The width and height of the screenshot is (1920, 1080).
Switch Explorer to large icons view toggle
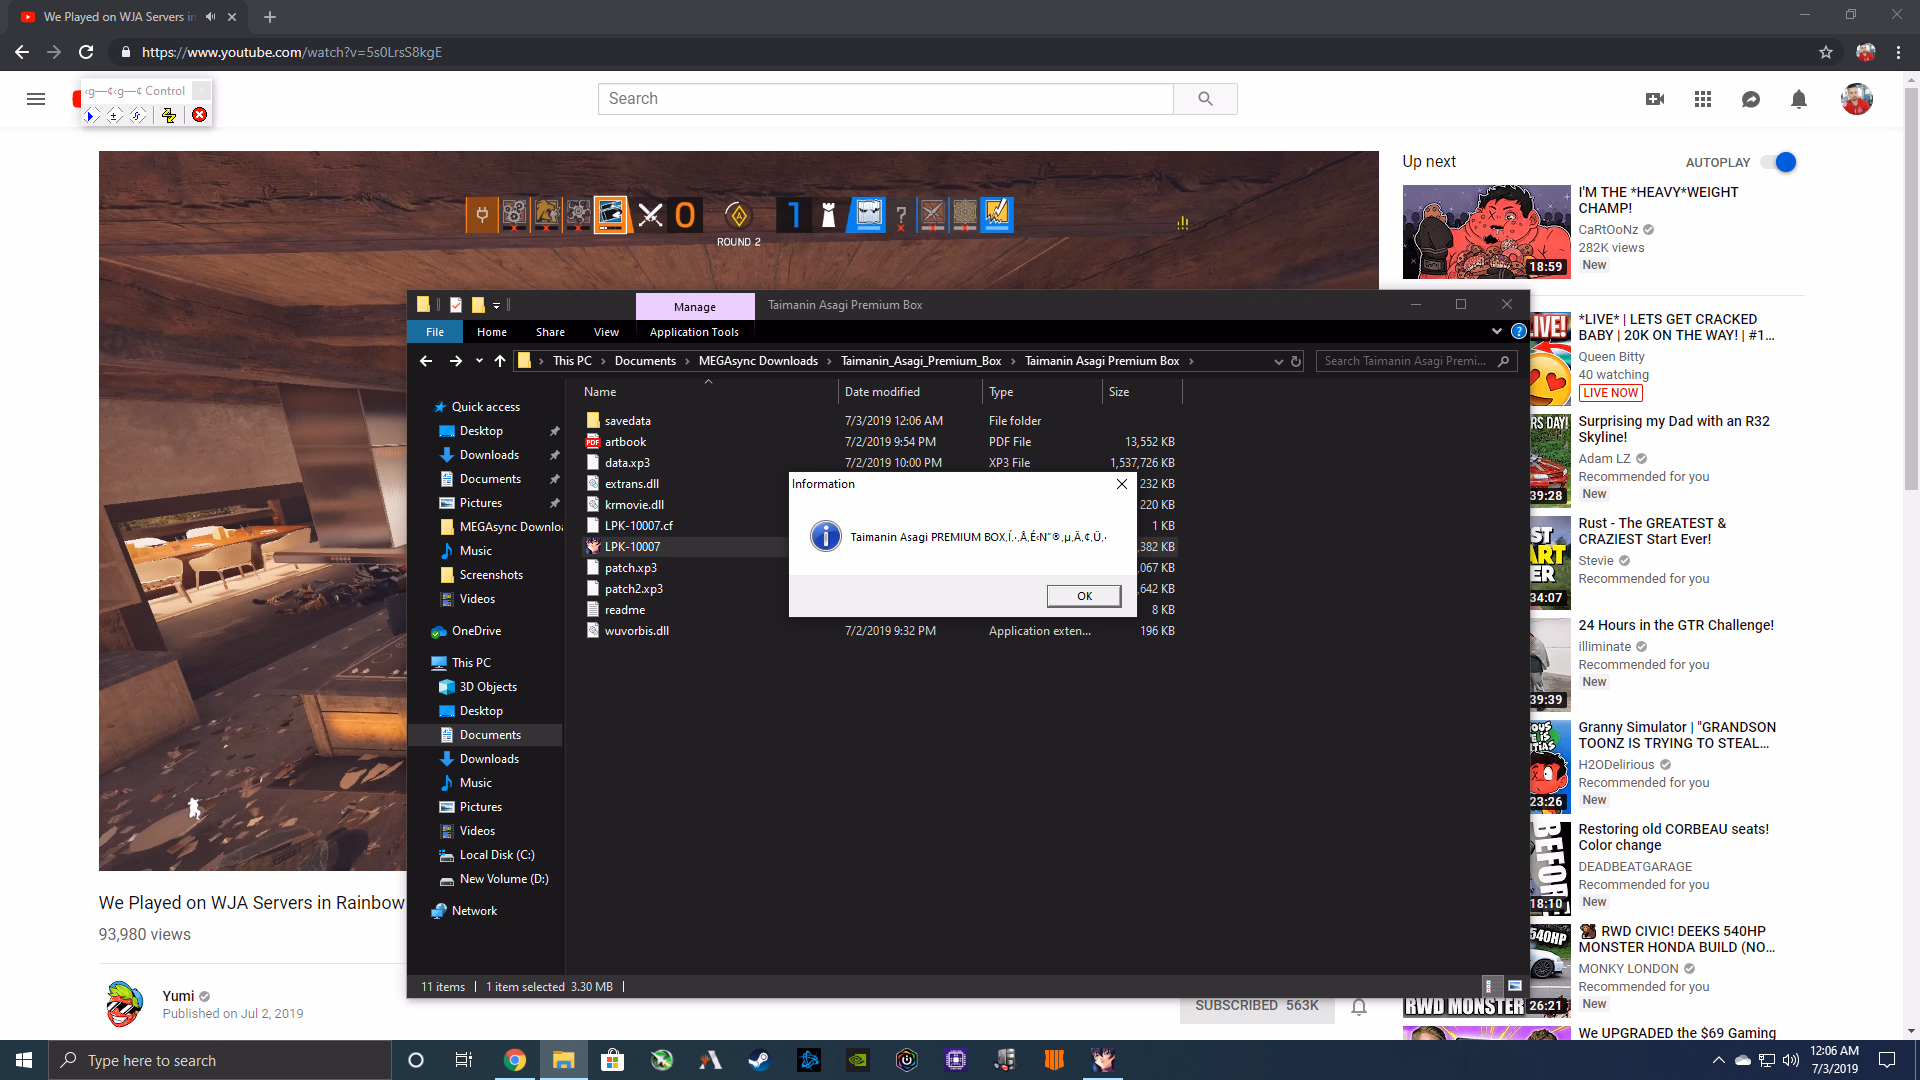pyautogui.click(x=1515, y=986)
